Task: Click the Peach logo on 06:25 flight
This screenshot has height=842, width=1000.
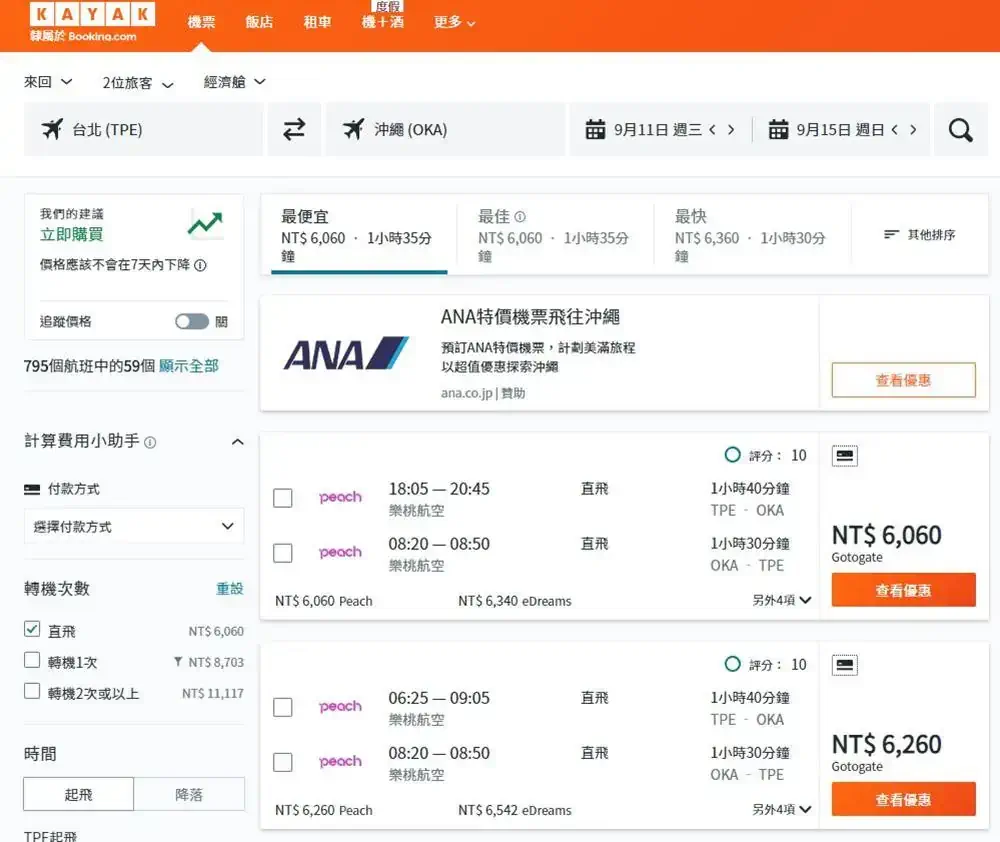Action: pos(340,706)
